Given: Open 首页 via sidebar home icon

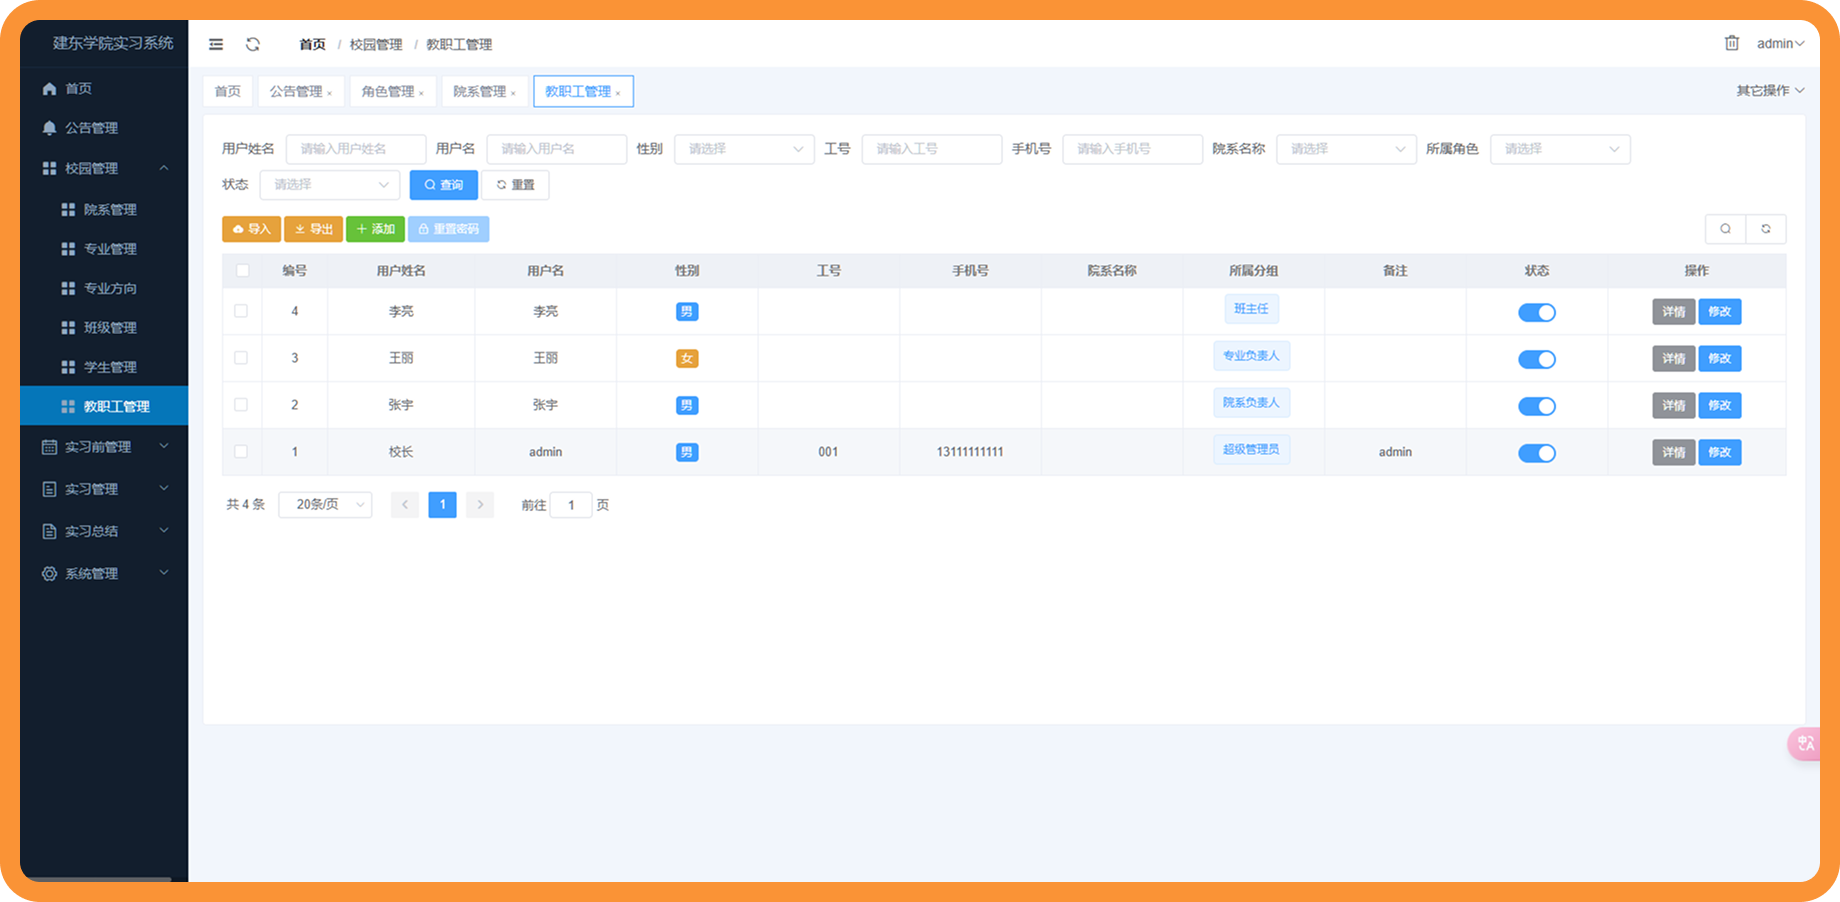Looking at the screenshot, I should (49, 89).
